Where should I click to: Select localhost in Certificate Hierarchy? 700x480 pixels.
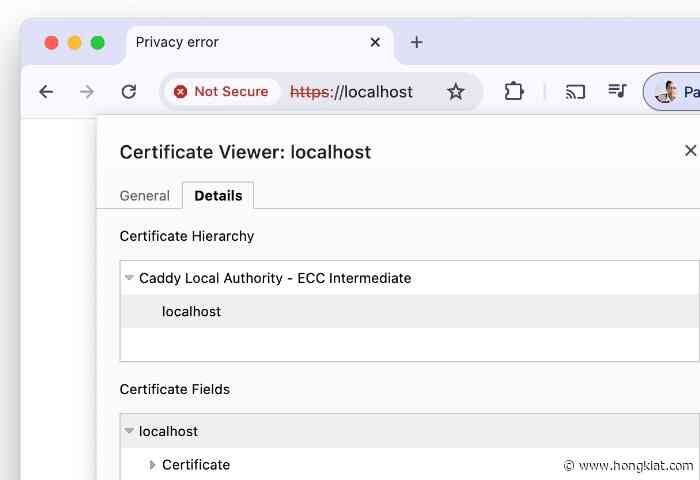(191, 312)
